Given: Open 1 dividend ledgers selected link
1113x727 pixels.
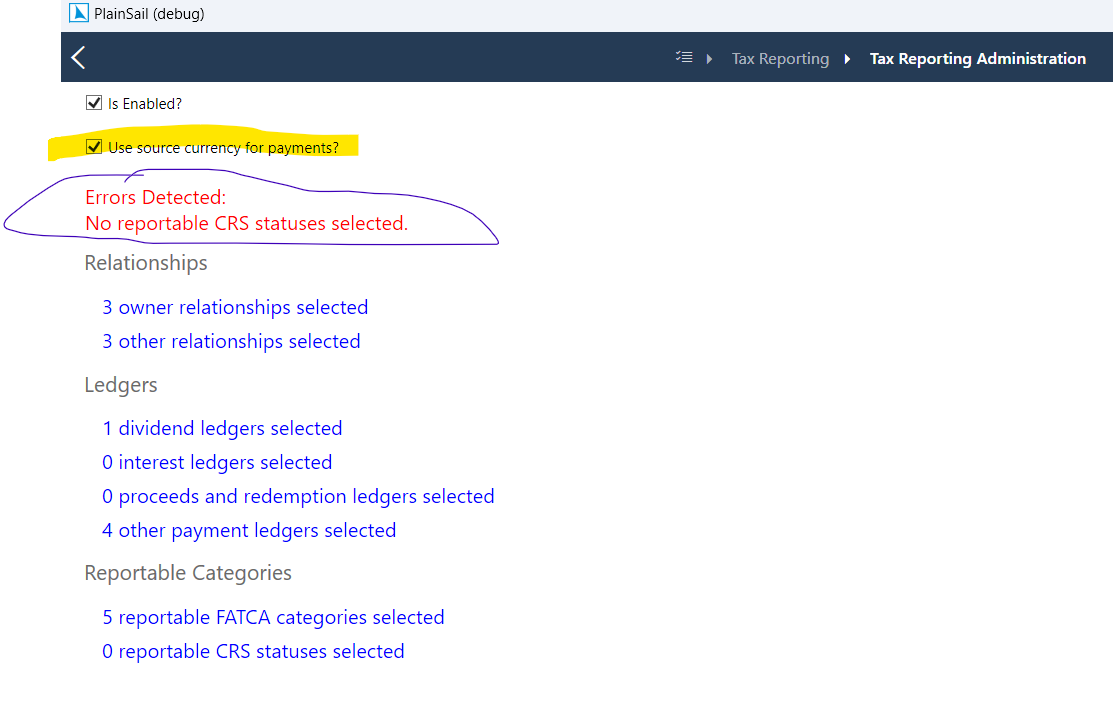Looking at the screenshot, I should pyautogui.click(x=222, y=428).
